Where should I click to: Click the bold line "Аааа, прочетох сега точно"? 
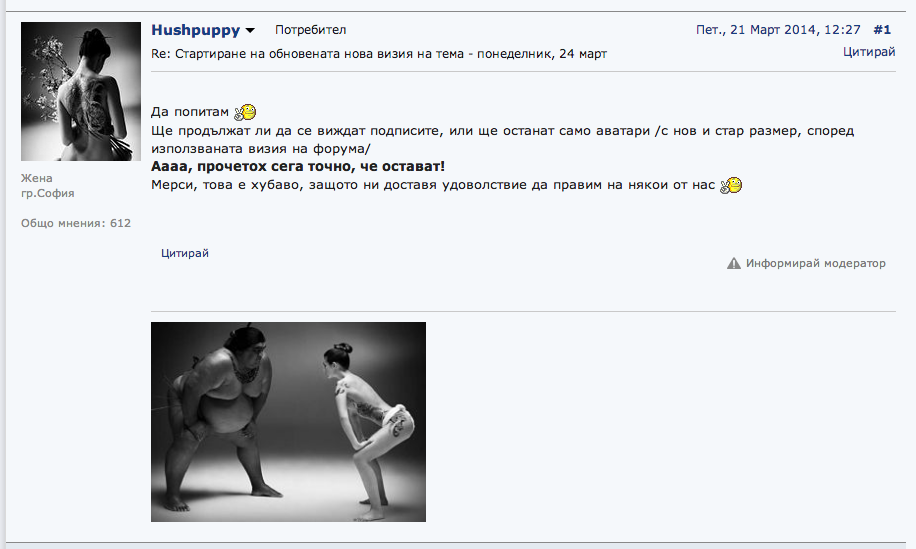click(298, 166)
